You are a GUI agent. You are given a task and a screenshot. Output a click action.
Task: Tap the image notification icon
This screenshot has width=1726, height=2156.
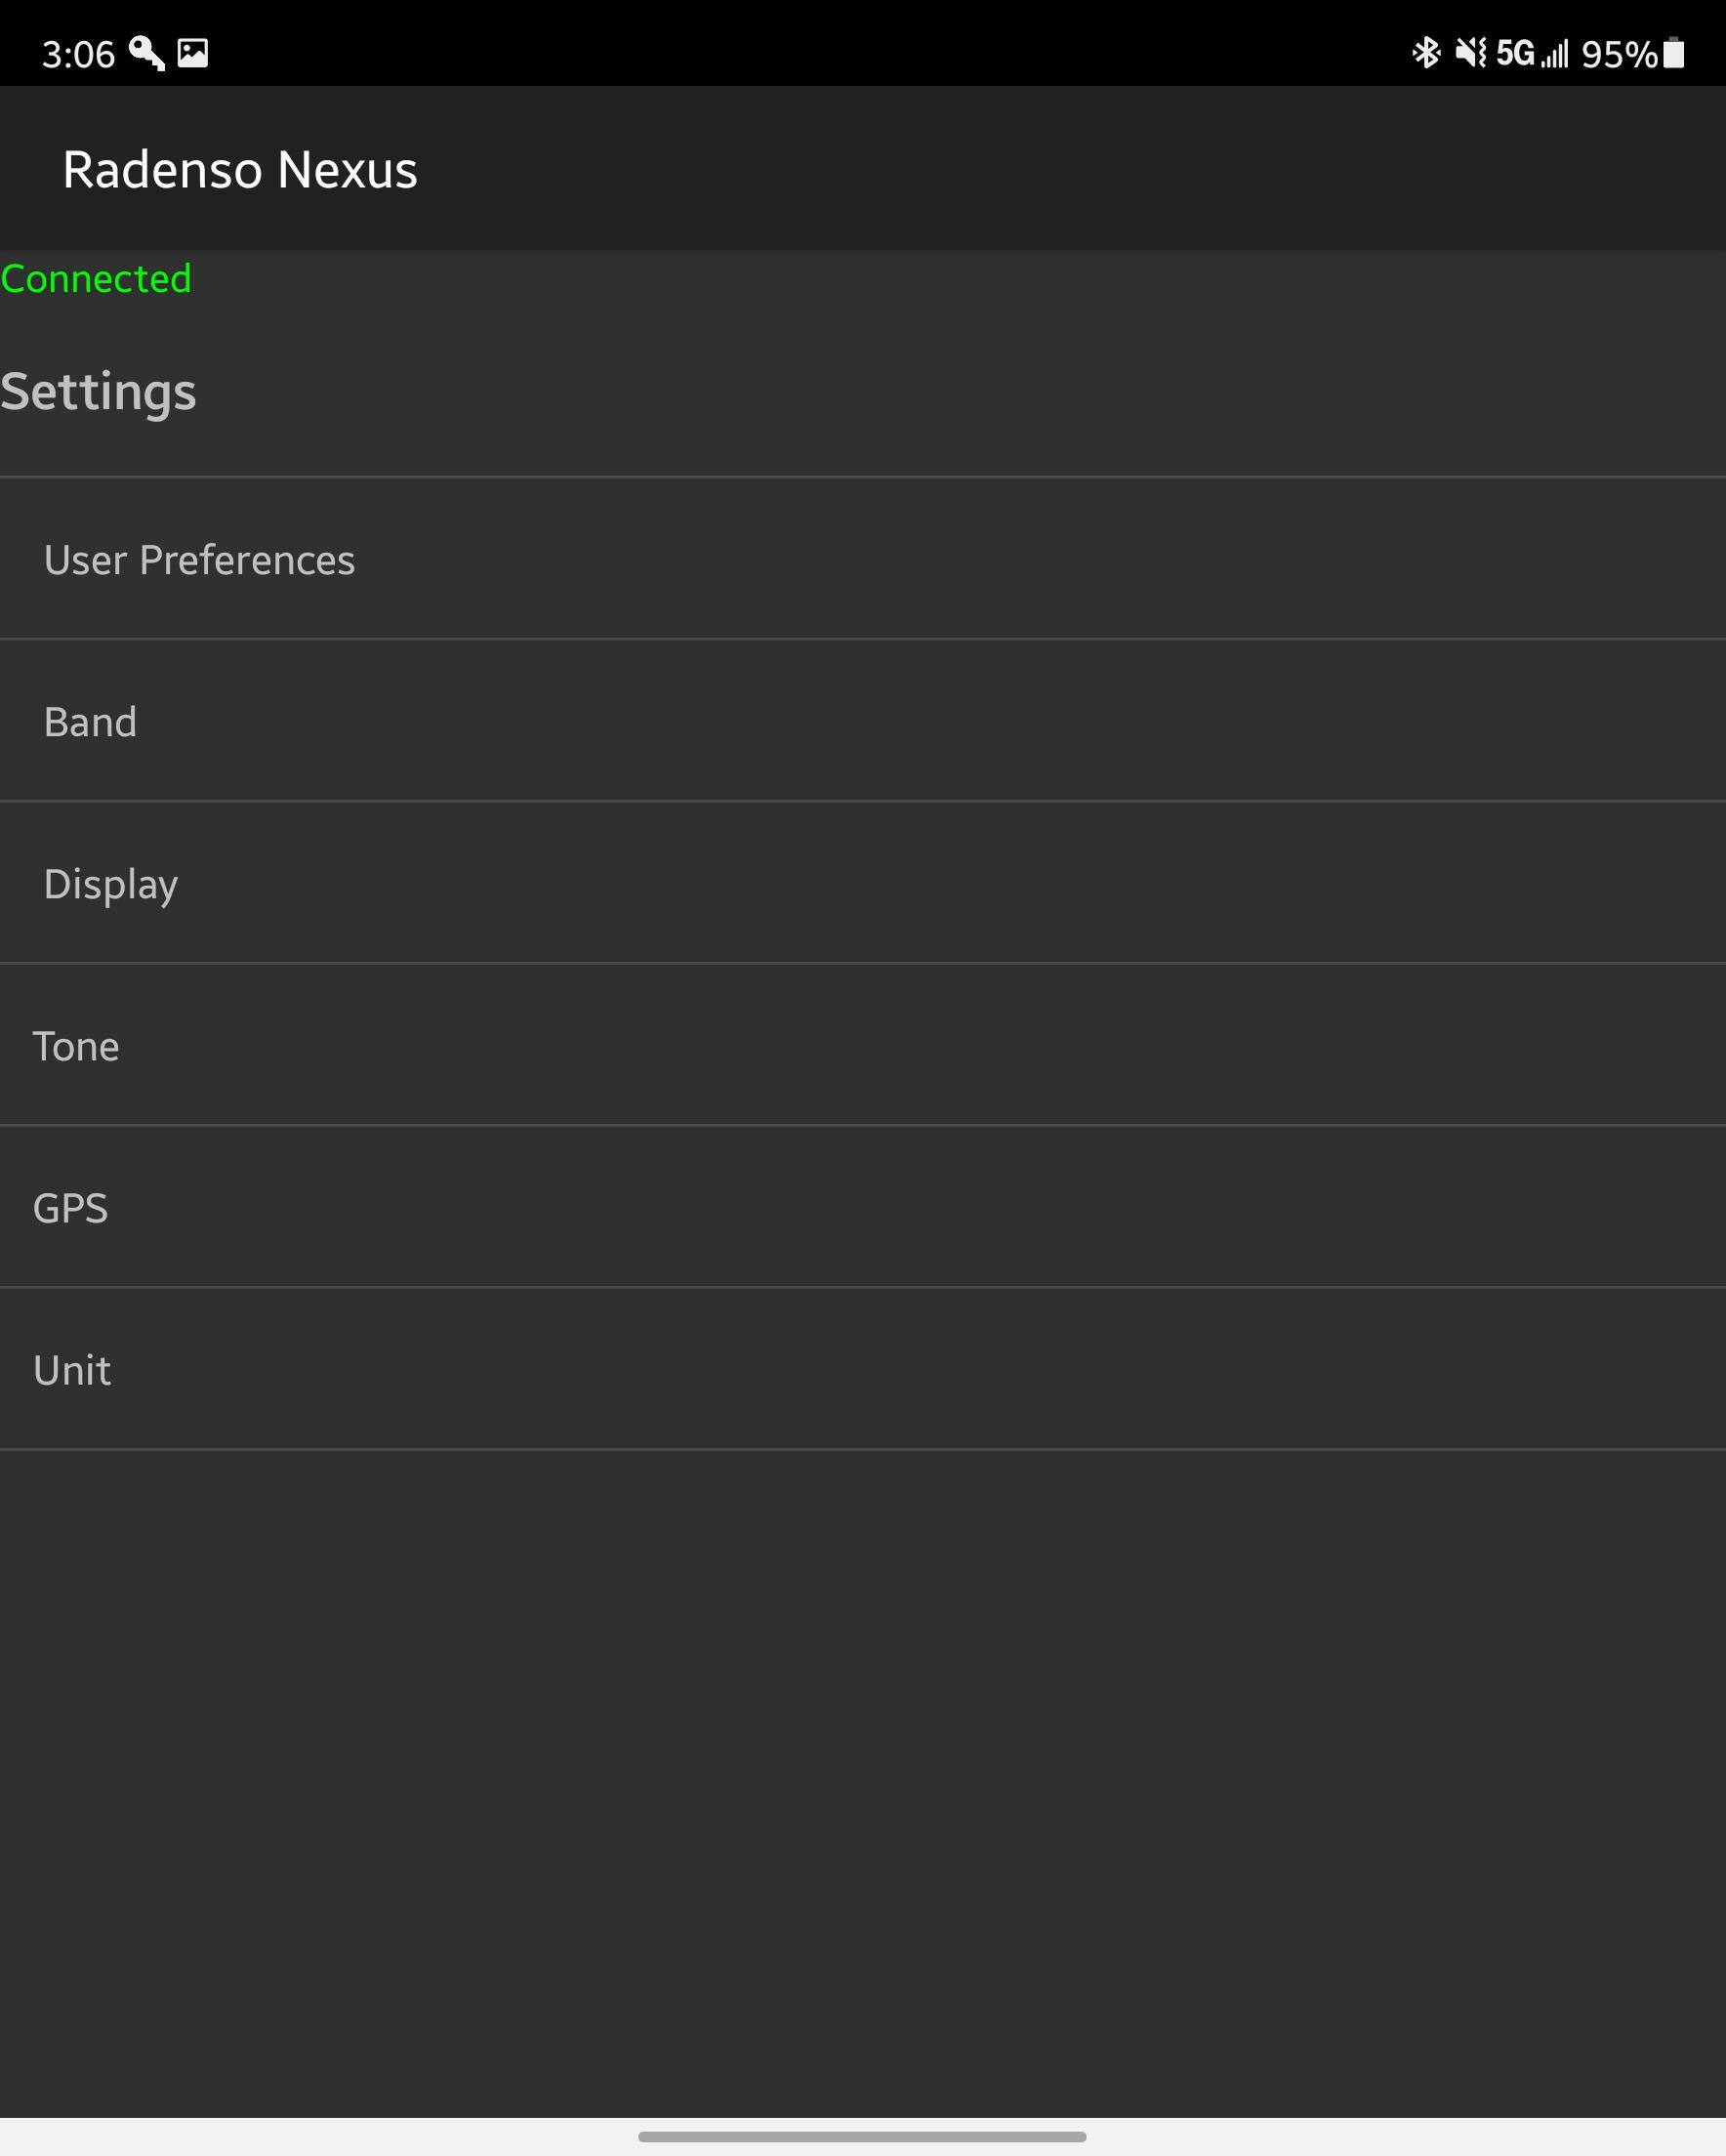tap(192, 53)
